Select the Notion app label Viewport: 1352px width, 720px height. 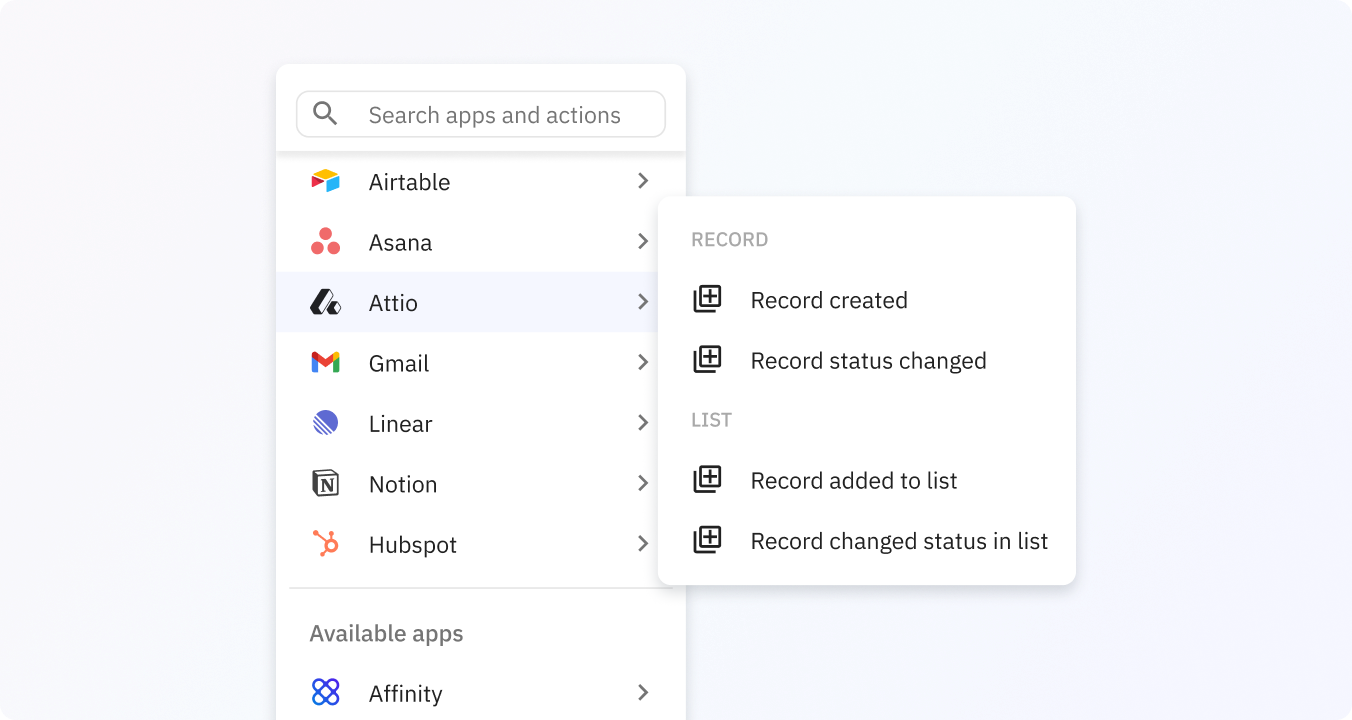403,485
